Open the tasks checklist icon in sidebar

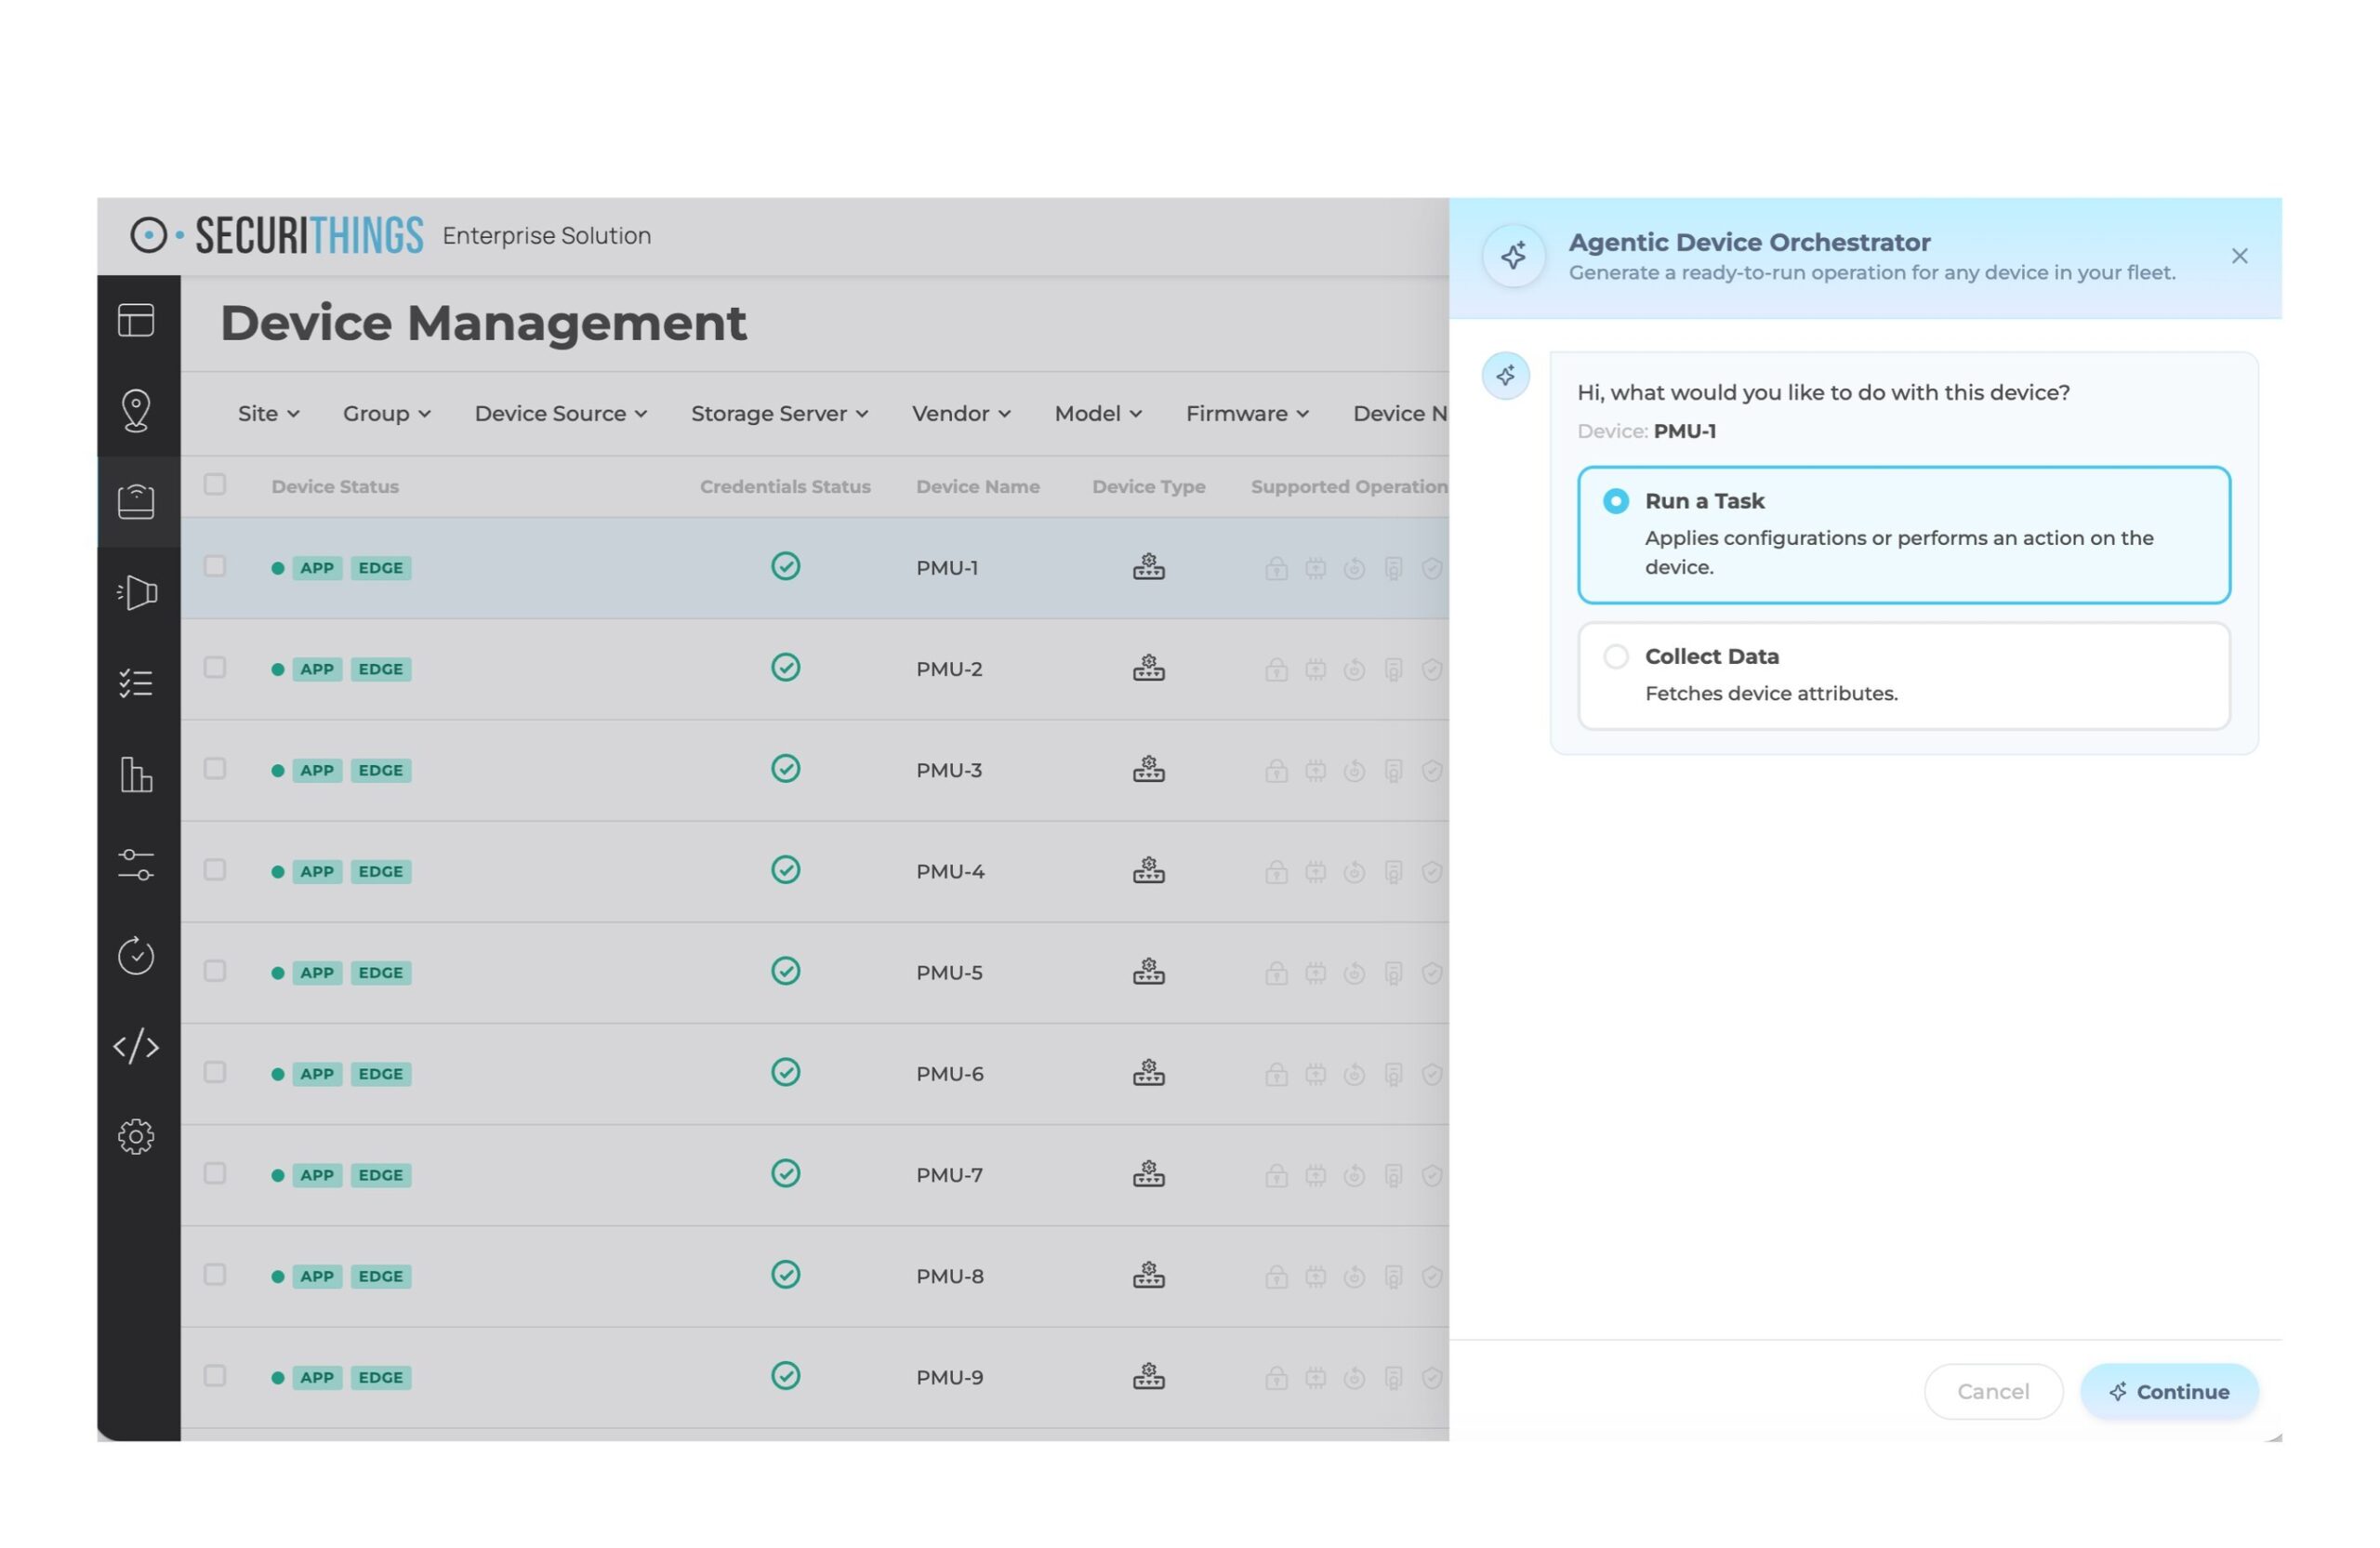point(137,682)
